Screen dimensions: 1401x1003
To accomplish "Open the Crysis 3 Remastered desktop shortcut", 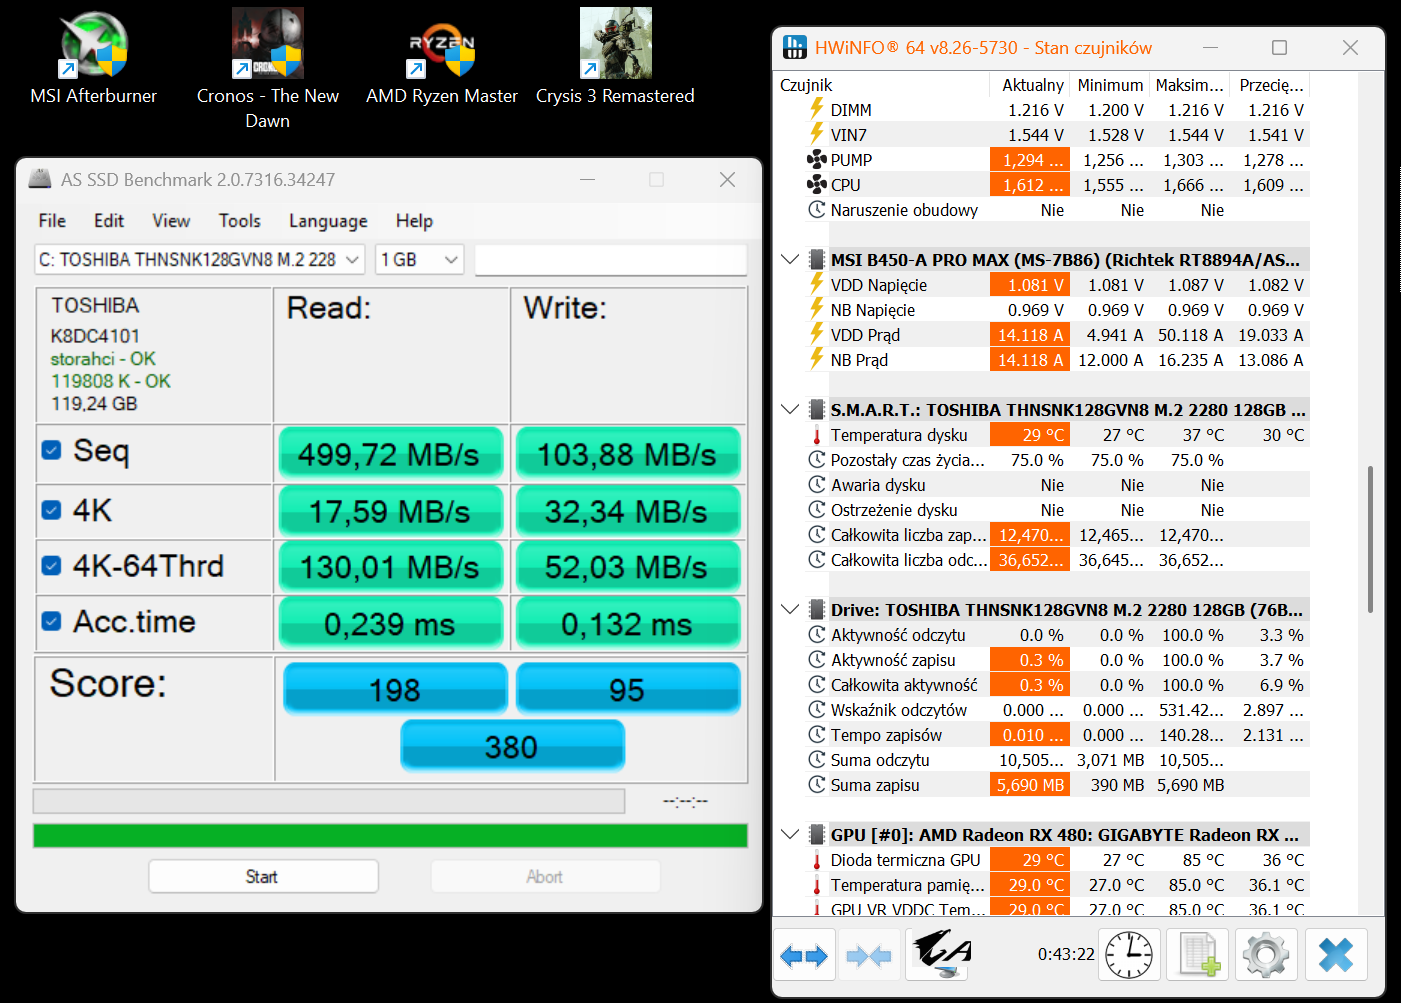I will click(x=615, y=58).
